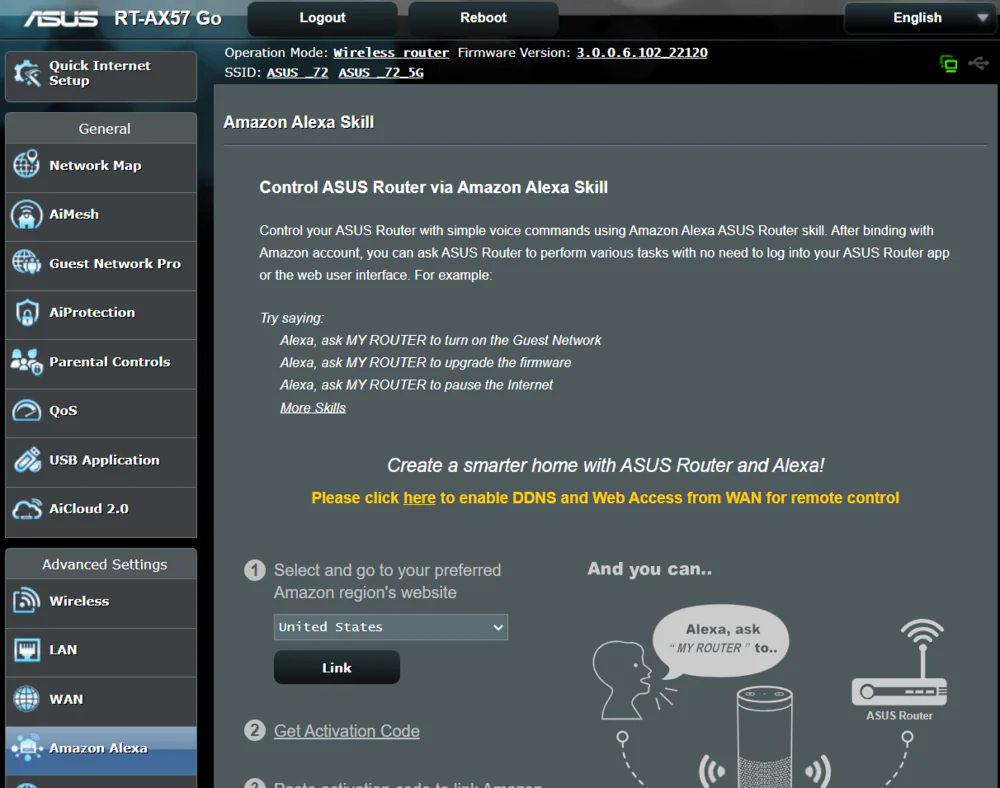Open the Network Map menu item
Image resolution: width=1000 pixels, height=788 pixels.
[101, 165]
